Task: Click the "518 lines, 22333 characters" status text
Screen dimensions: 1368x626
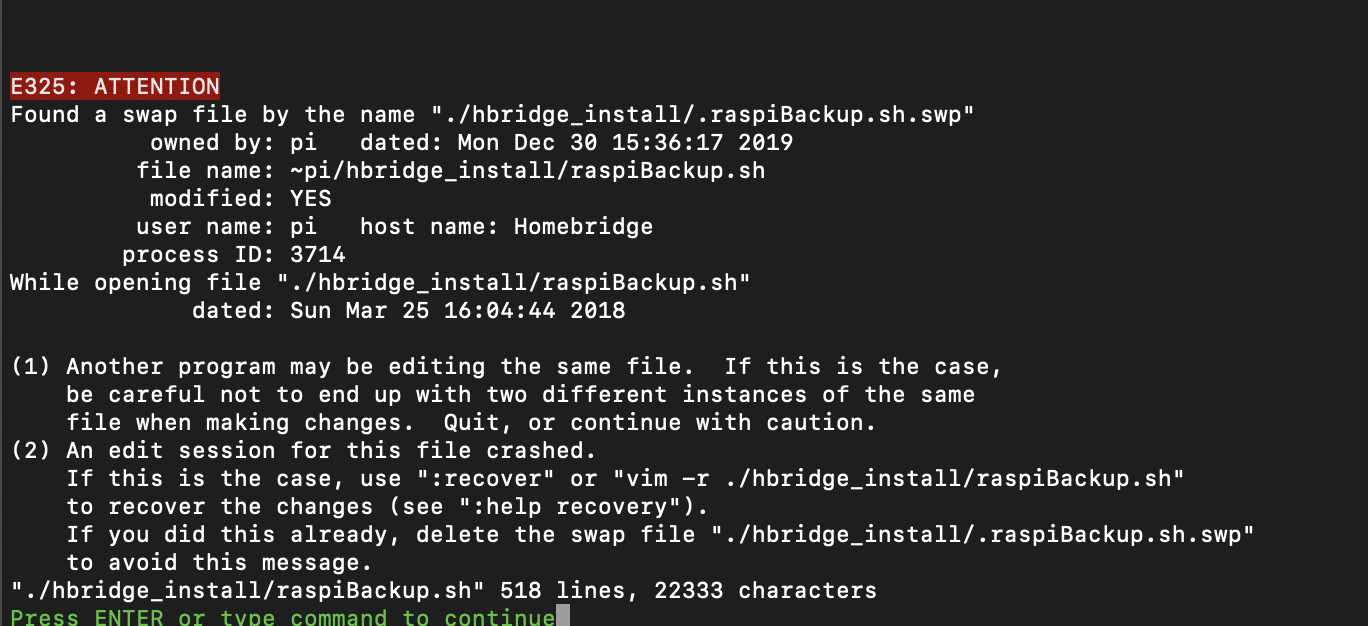Action: [688, 591]
